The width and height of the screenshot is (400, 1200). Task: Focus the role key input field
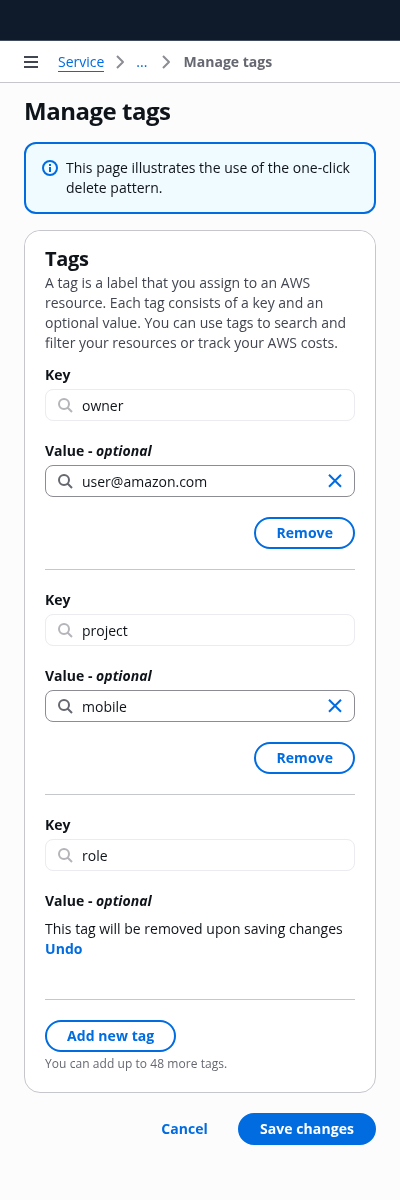click(x=200, y=855)
